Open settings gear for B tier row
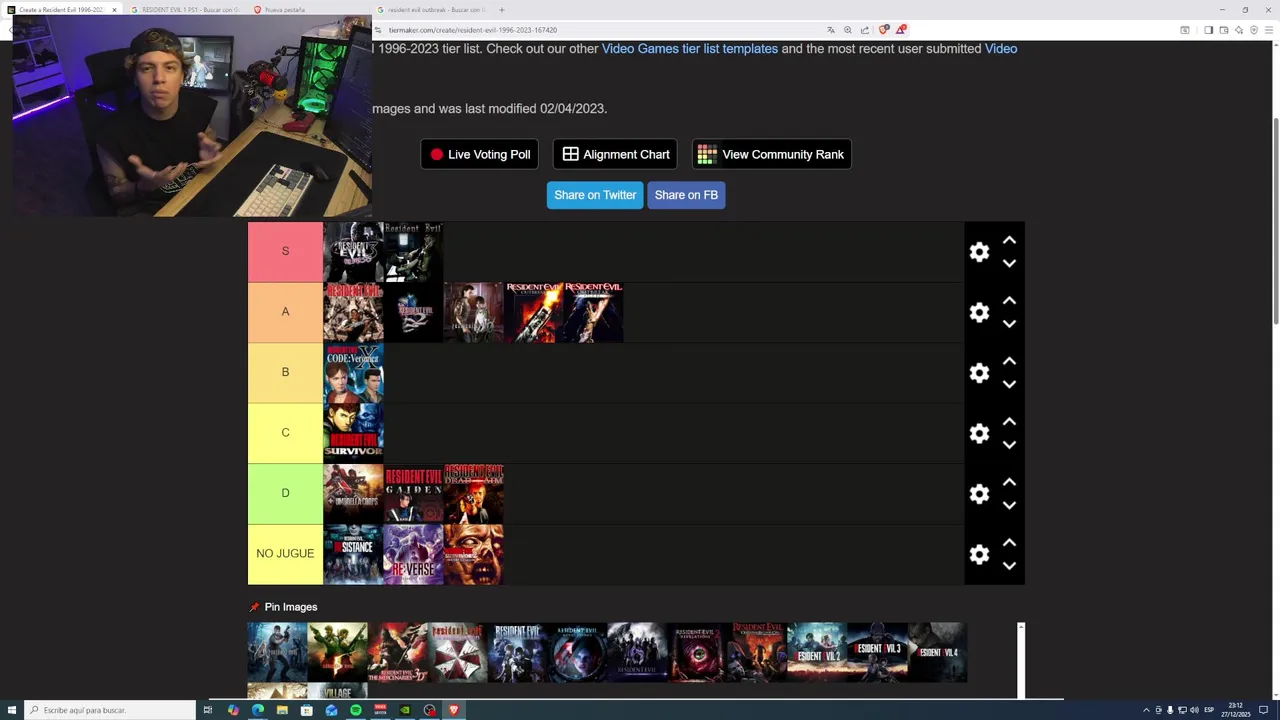1280x720 pixels. pos(979,373)
